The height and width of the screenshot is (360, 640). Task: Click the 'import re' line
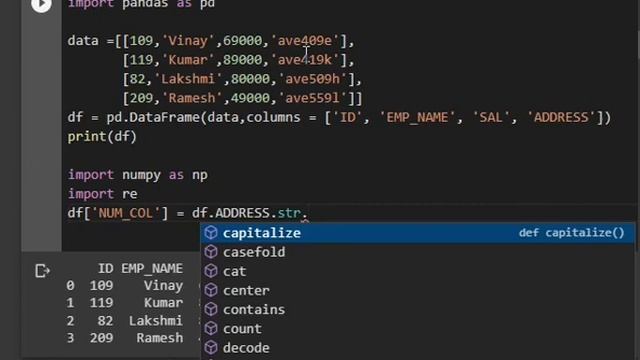(x=102, y=194)
